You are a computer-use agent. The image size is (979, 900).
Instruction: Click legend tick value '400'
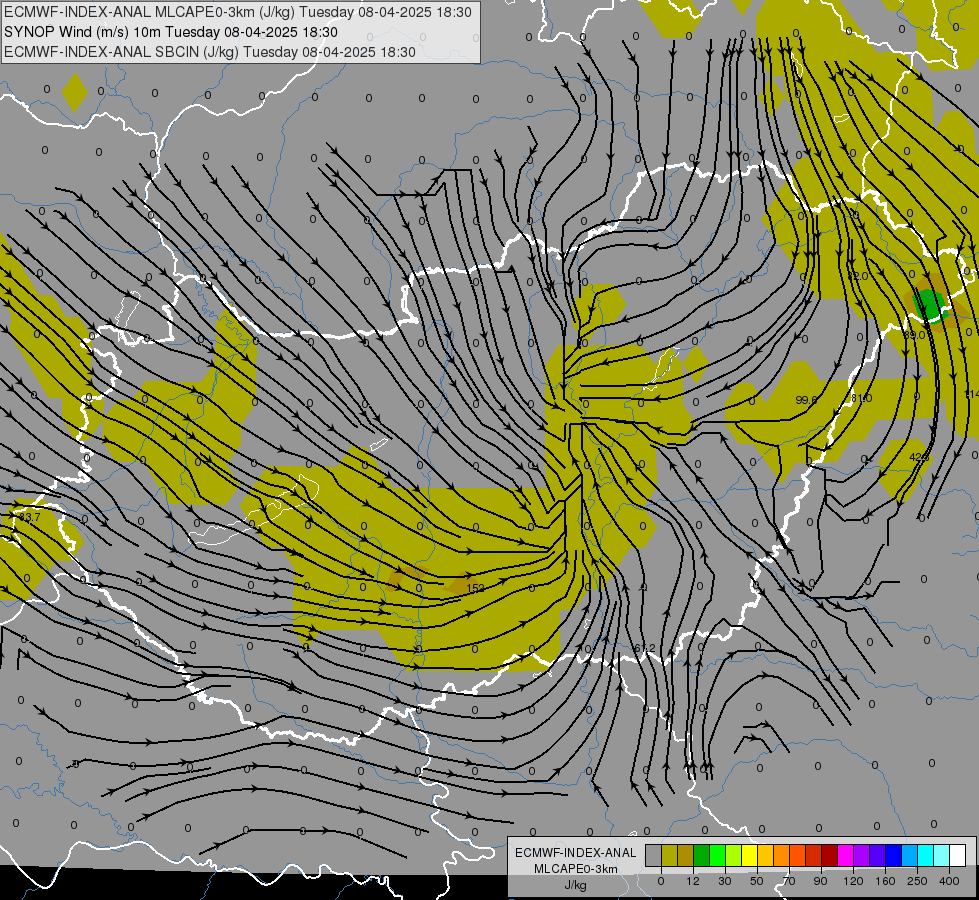[949, 881]
